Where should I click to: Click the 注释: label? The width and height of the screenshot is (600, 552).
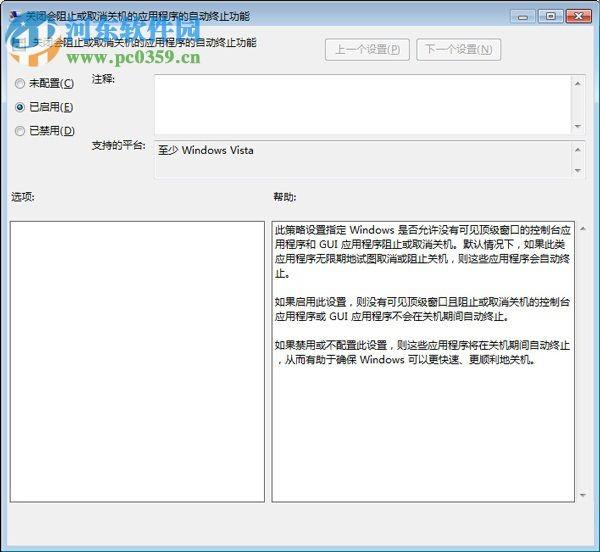tap(103, 79)
